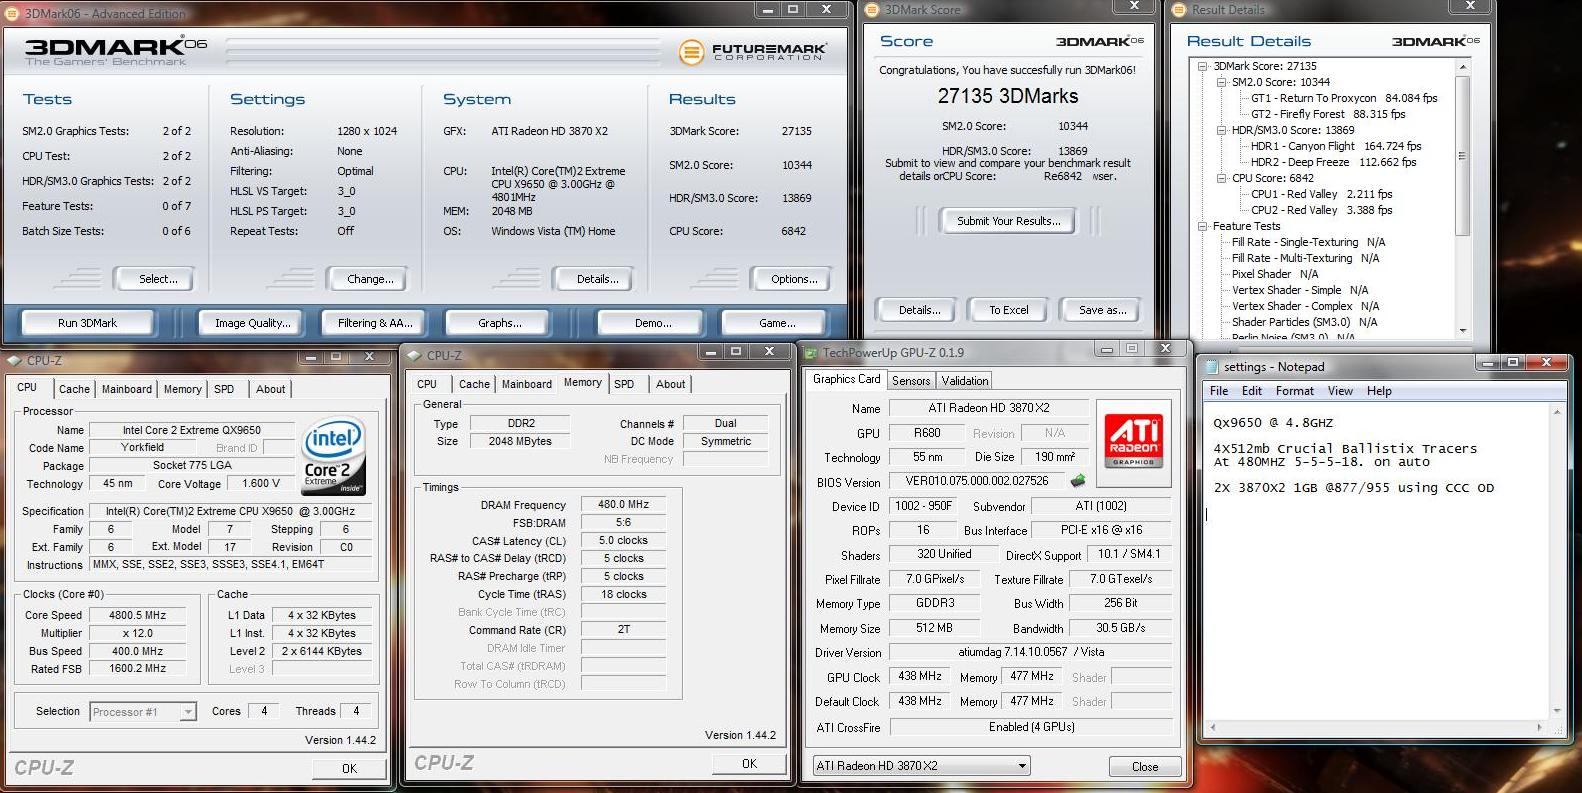Click OK in the middle CPU-Z window
Image resolution: width=1582 pixels, height=793 pixels.
(x=749, y=763)
